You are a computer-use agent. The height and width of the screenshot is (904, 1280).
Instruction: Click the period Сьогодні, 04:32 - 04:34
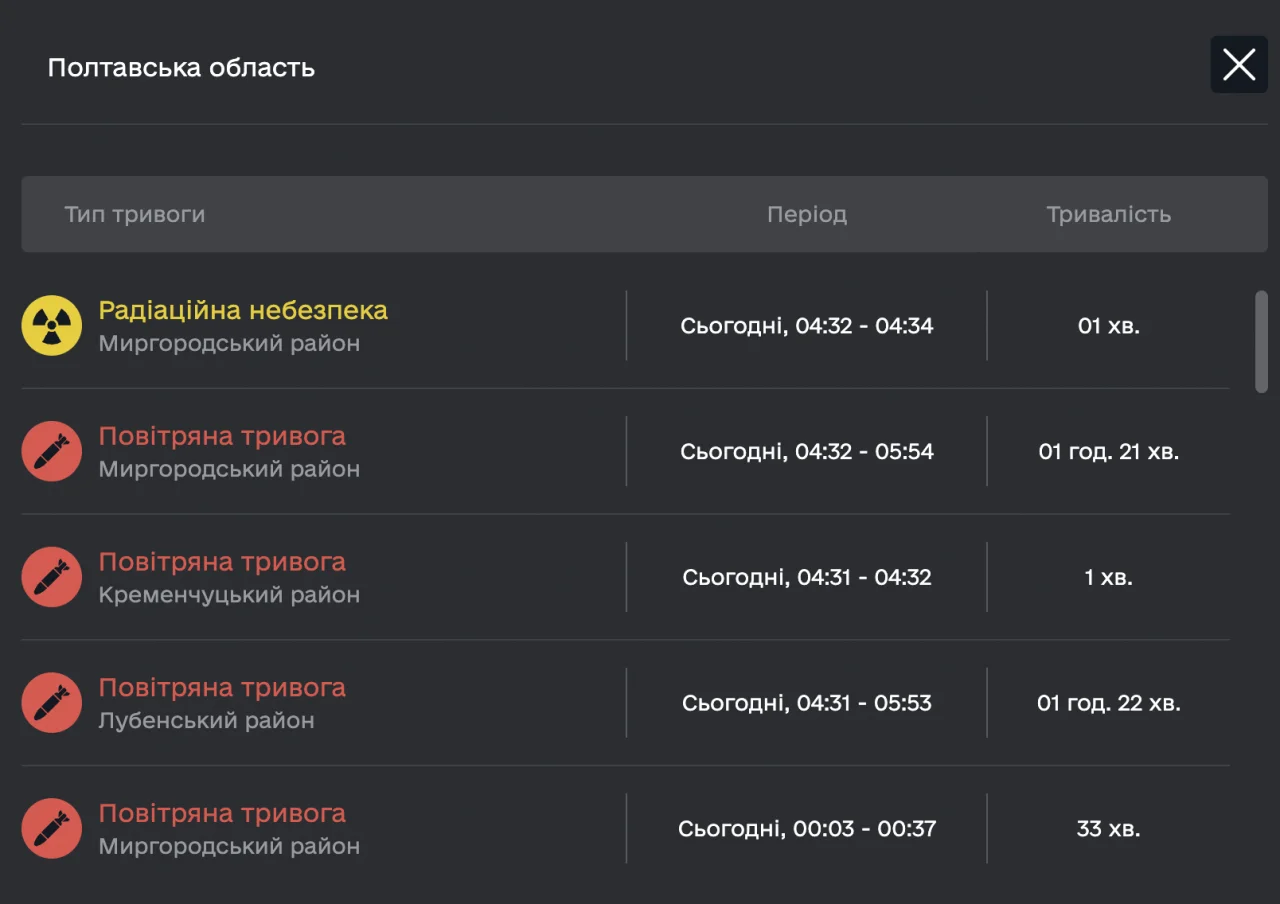click(806, 326)
